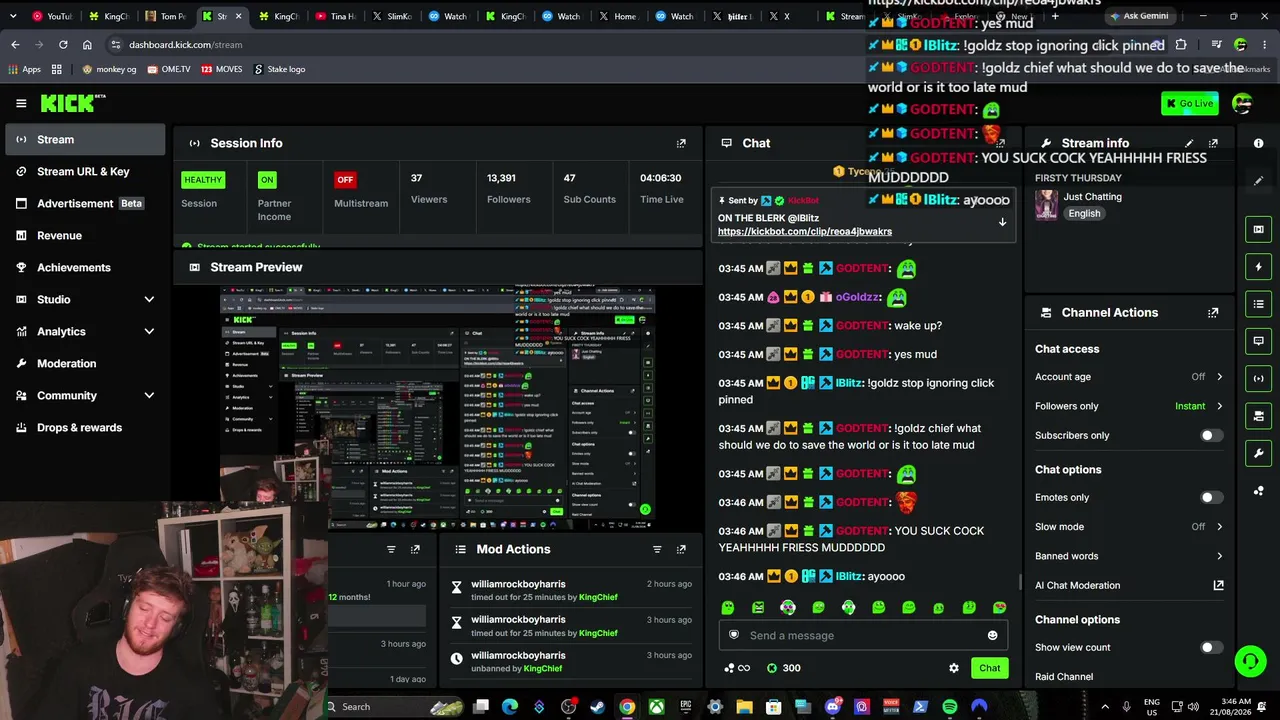Open Drops & rewards page

(85, 427)
